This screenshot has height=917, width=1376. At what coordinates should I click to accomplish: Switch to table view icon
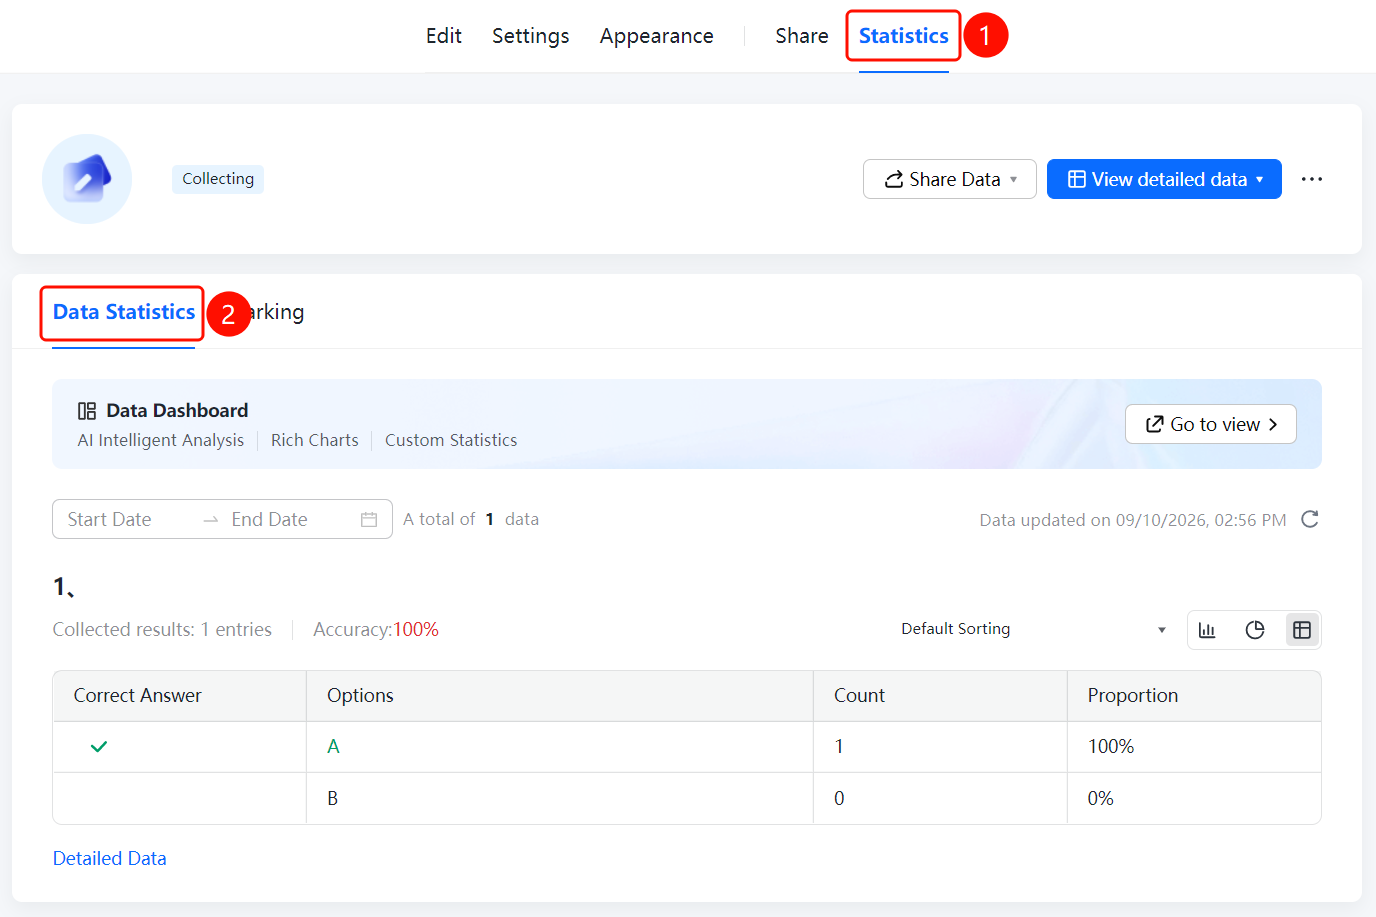click(x=1302, y=630)
